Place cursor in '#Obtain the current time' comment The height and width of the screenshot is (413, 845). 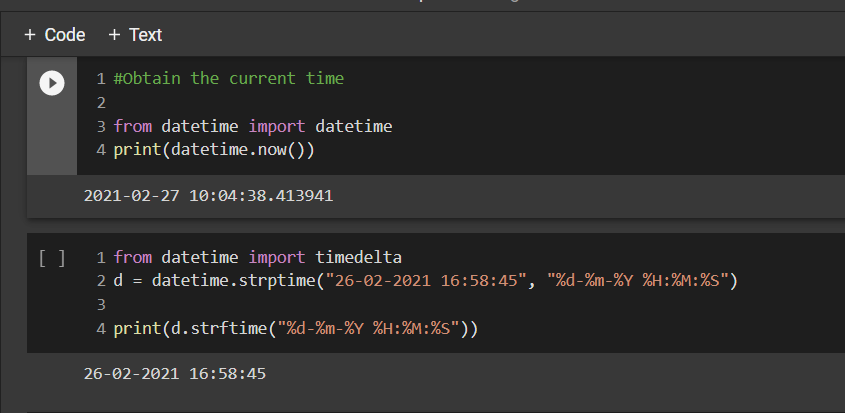228,79
